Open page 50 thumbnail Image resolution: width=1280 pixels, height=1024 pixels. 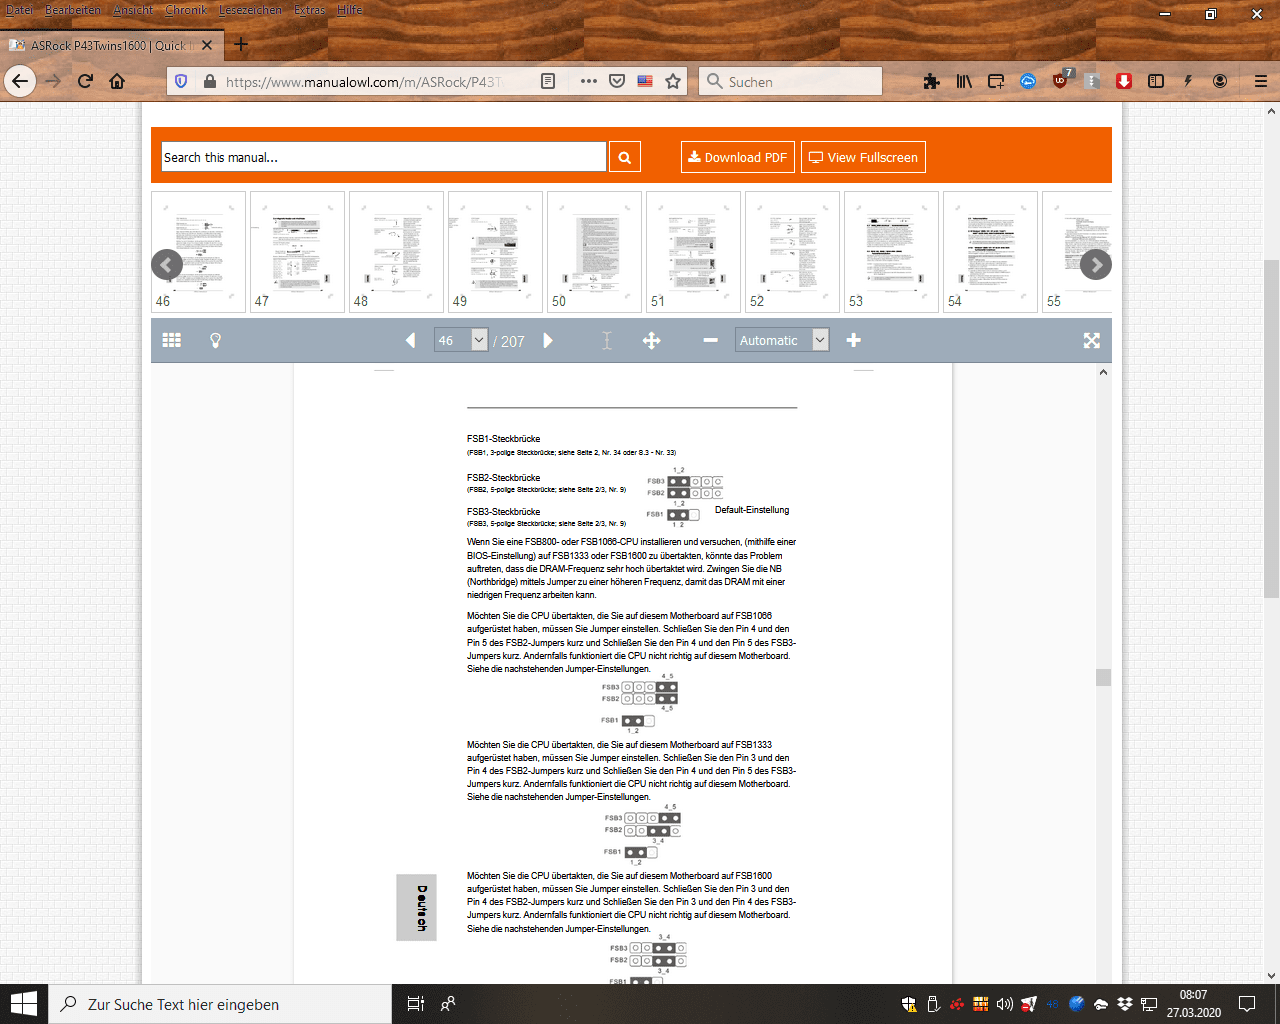pos(594,252)
